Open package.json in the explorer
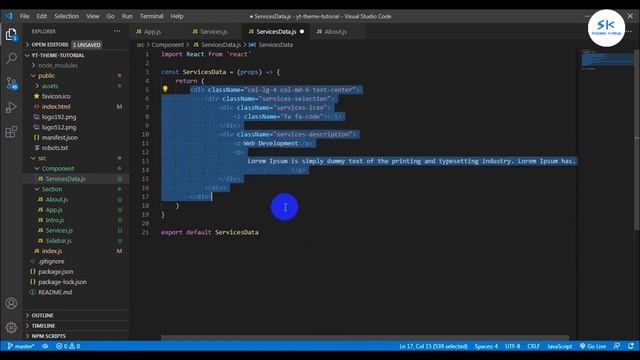The height and width of the screenshot is (360, 640). click(56, 271)
